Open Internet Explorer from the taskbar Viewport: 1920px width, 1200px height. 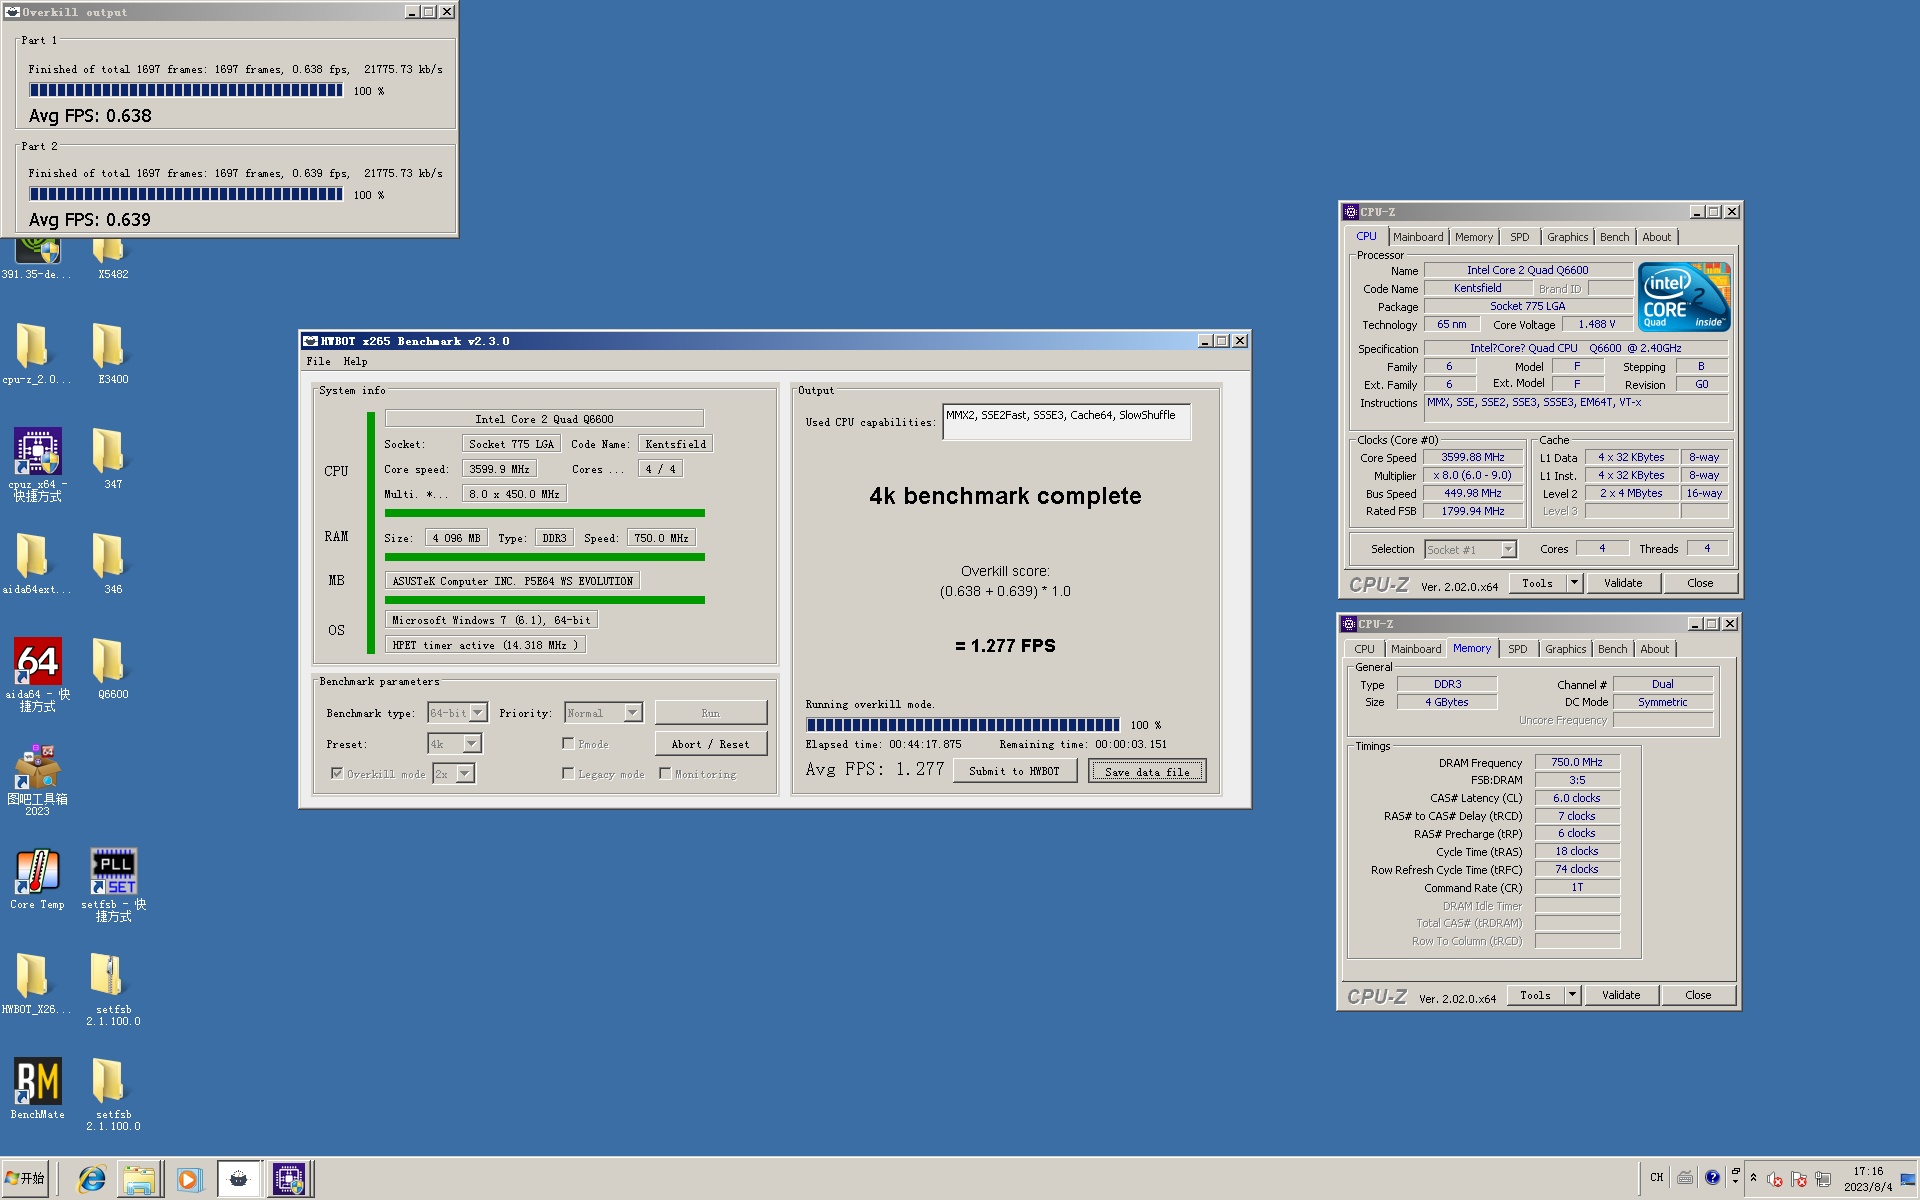pos(92,1179)
